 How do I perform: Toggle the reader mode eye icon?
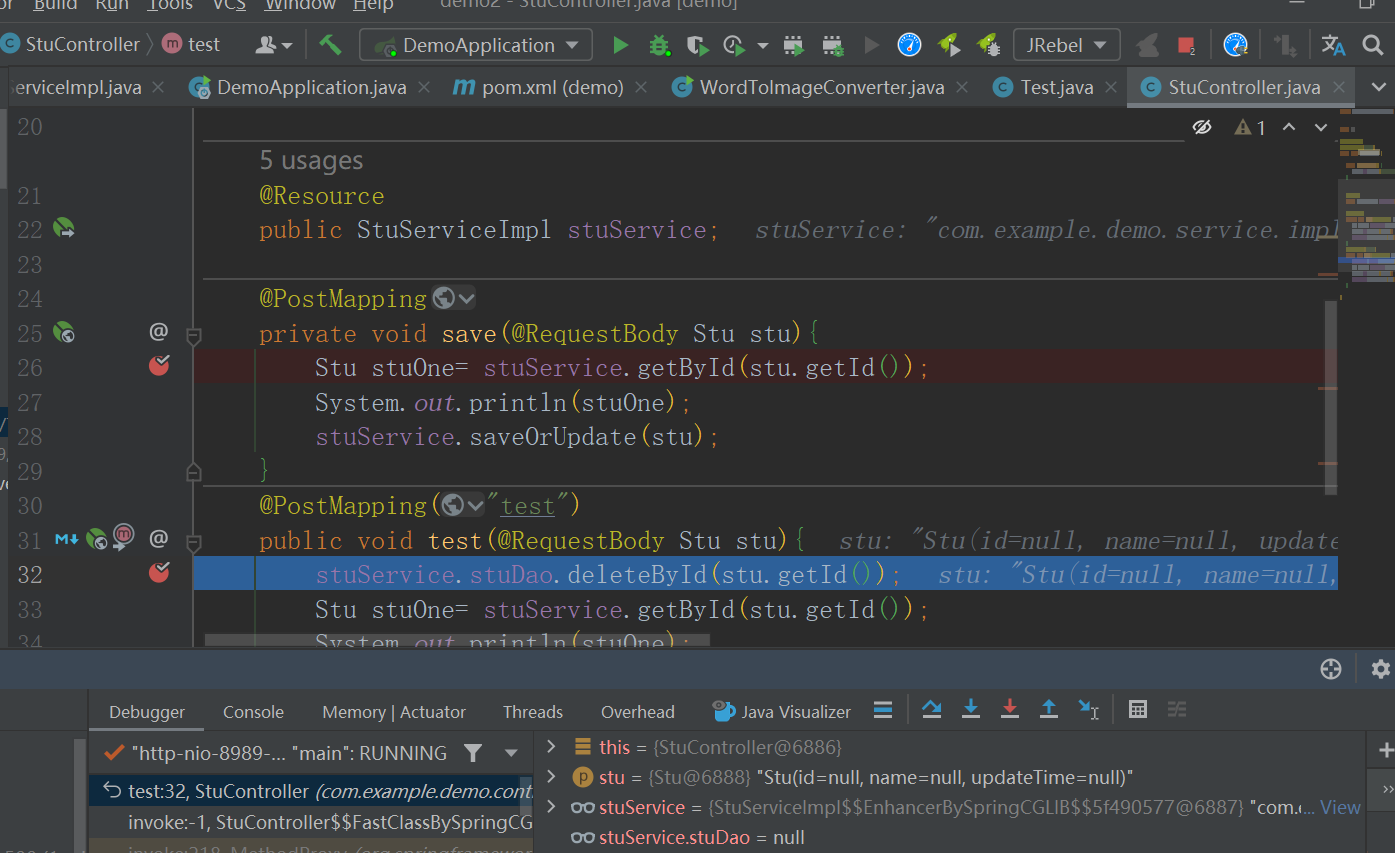coord(1202,127)
